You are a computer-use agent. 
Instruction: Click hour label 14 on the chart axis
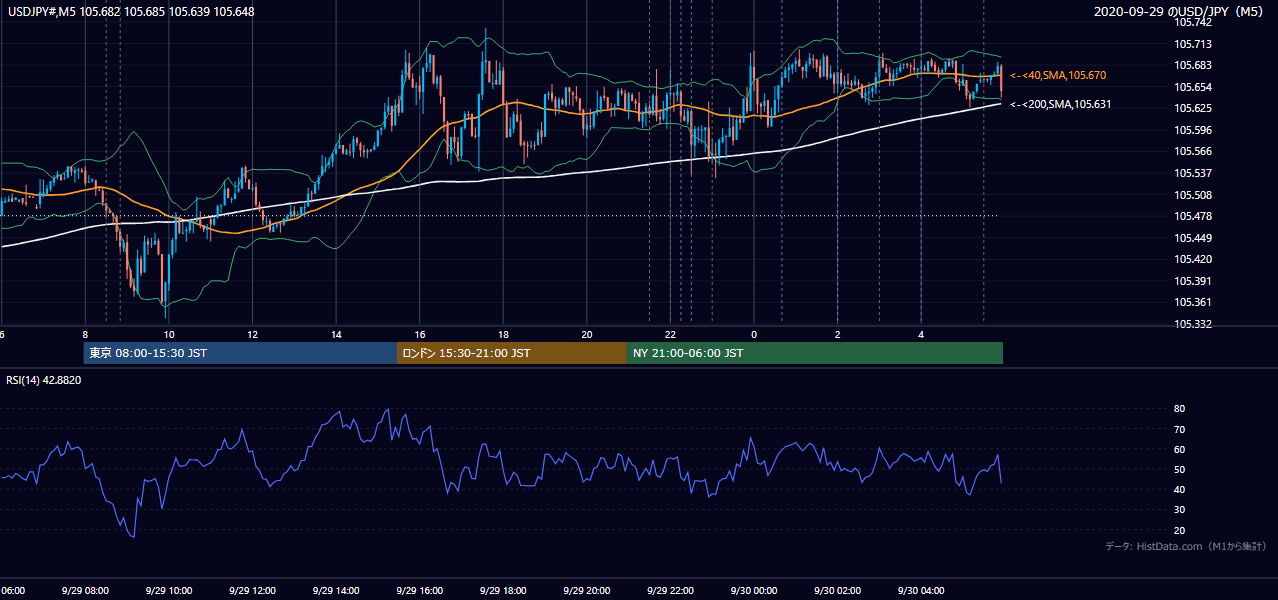click(336, 335)
